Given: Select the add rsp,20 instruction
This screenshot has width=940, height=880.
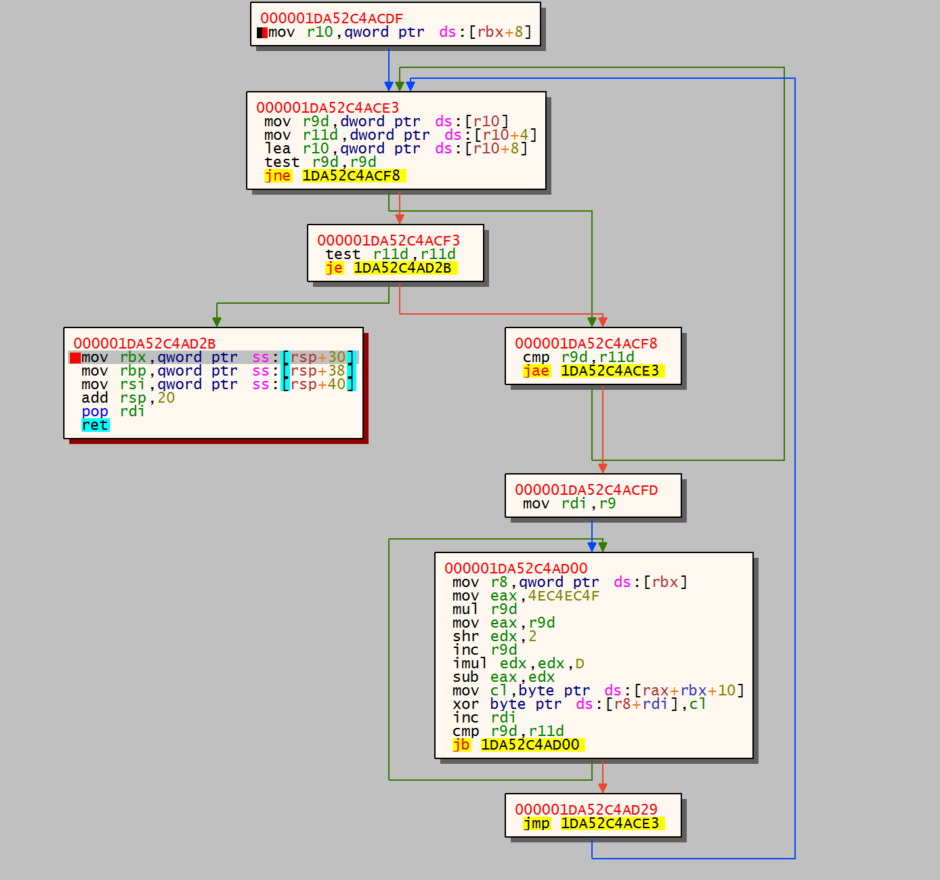Looking at the screenshot, I should (128, 398).
